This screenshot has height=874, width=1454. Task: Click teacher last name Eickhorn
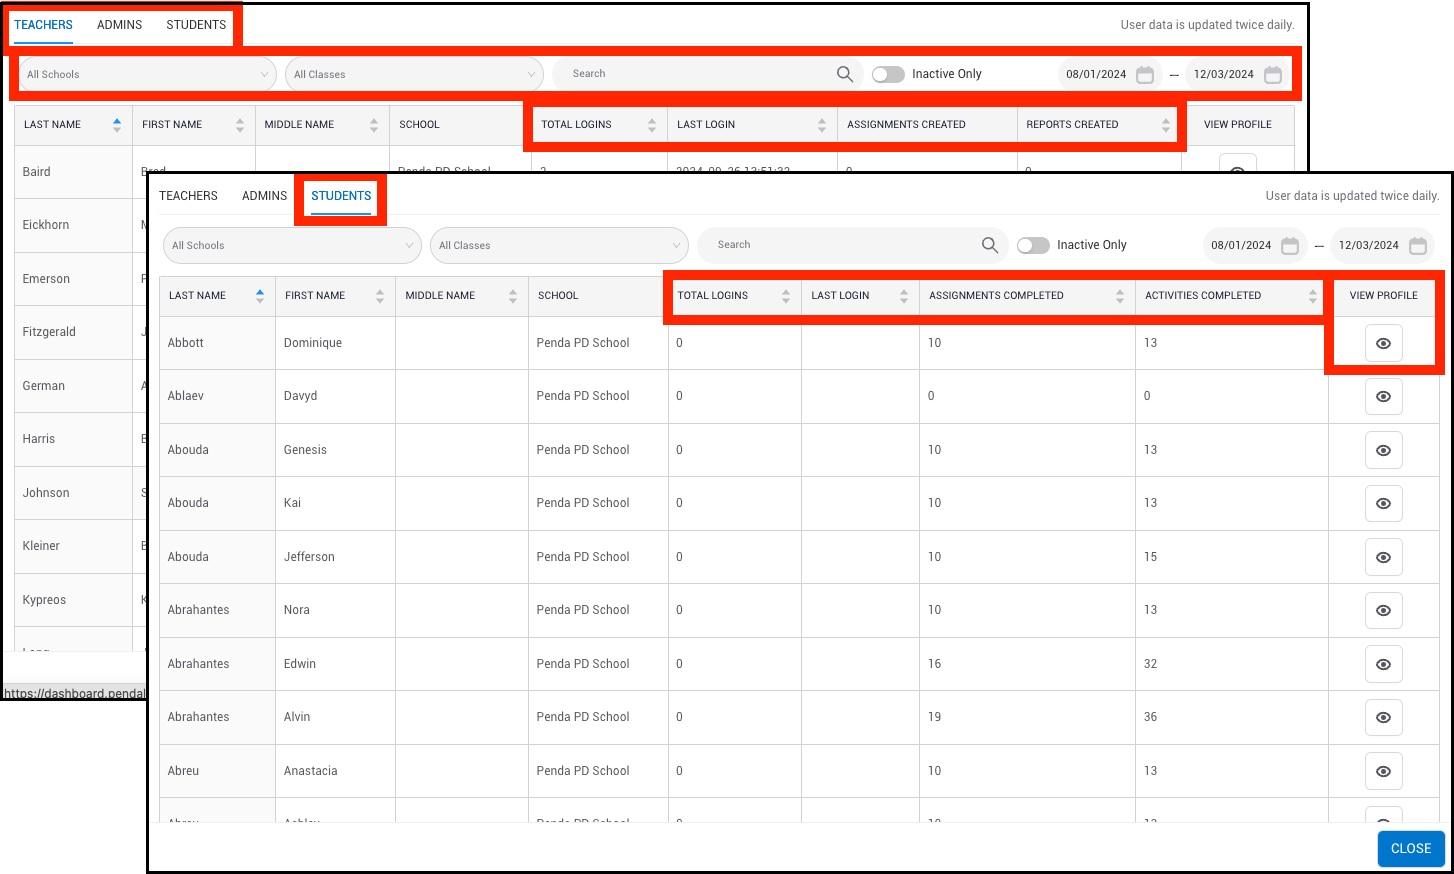pos(46,225)
